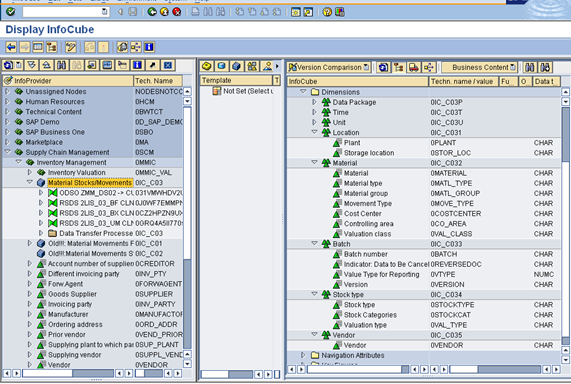
Task: Click the hierarchy tree icon in application toolbar
Action: click(51, 47)
